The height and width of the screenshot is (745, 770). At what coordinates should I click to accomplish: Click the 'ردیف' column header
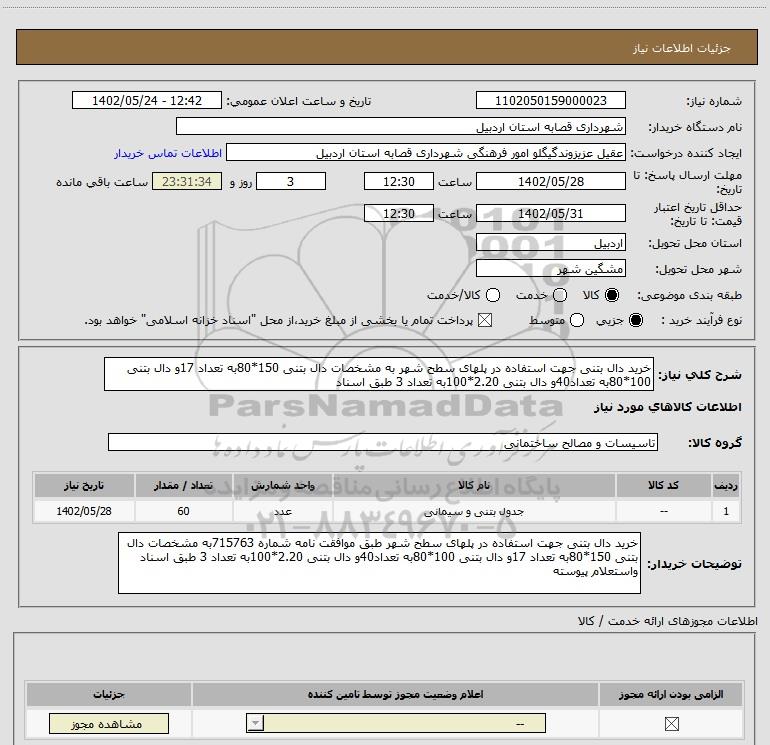(x=726, y=485)
